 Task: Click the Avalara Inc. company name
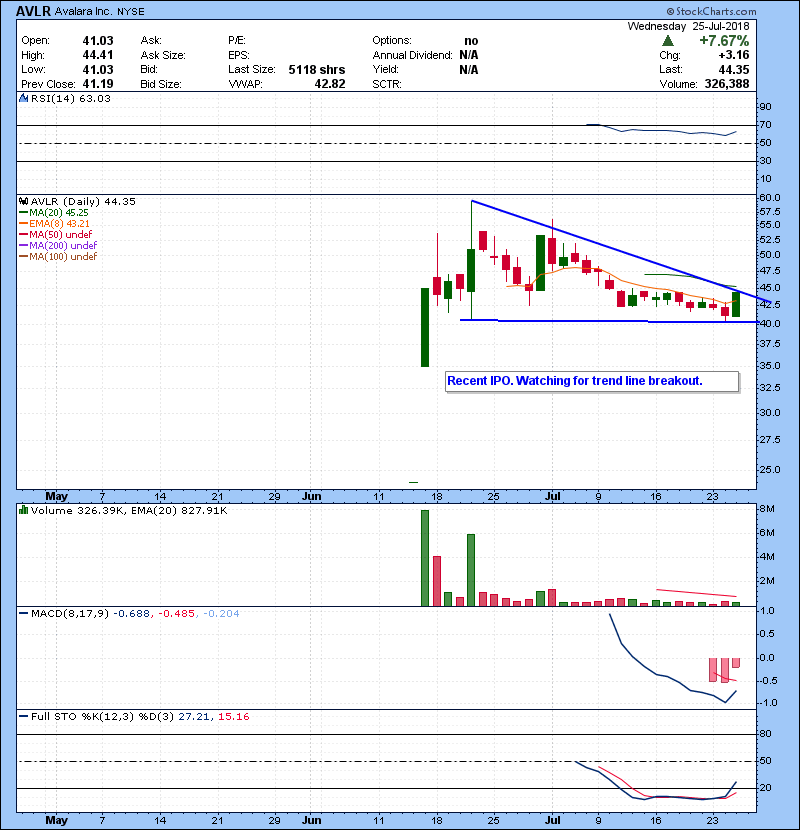84,11
